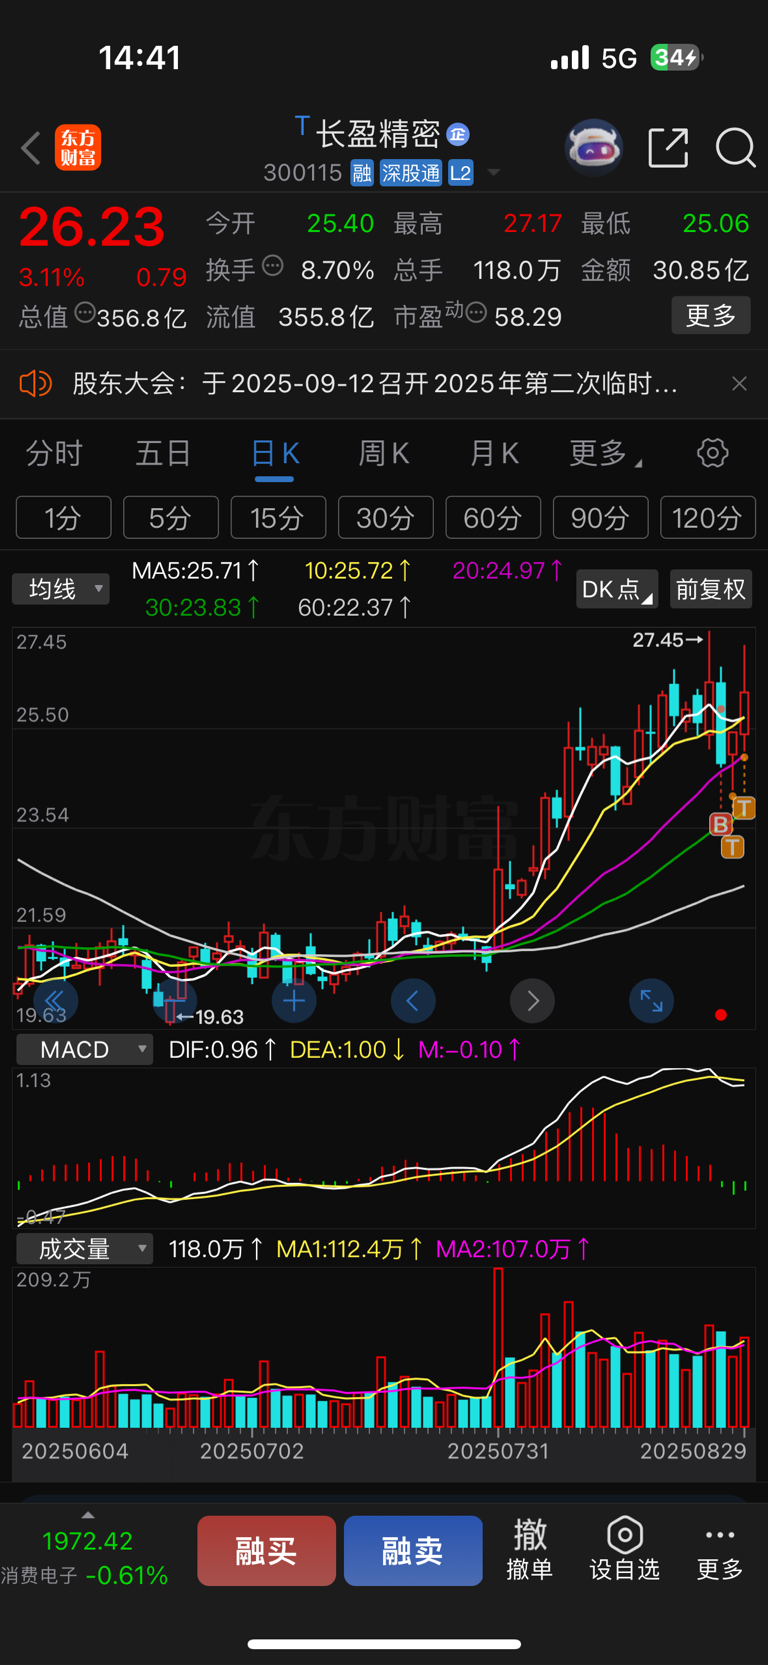
Task: Tap the 深股通 tag
Action: pyautogui.click(x=410, y=173)
